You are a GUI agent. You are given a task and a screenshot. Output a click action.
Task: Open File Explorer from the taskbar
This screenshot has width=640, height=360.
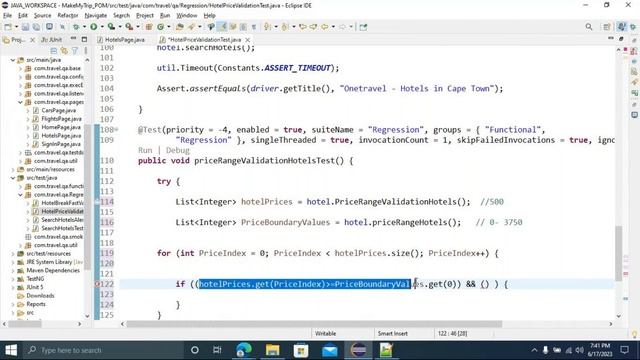pyautogui.click(x=272, y=350)
